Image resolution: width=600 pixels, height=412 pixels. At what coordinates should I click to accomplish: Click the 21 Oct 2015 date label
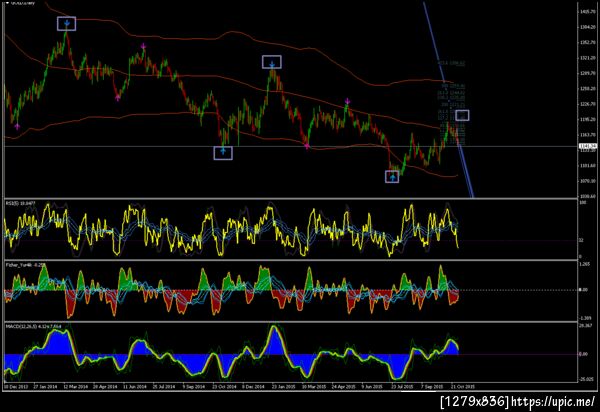point(463,386)
